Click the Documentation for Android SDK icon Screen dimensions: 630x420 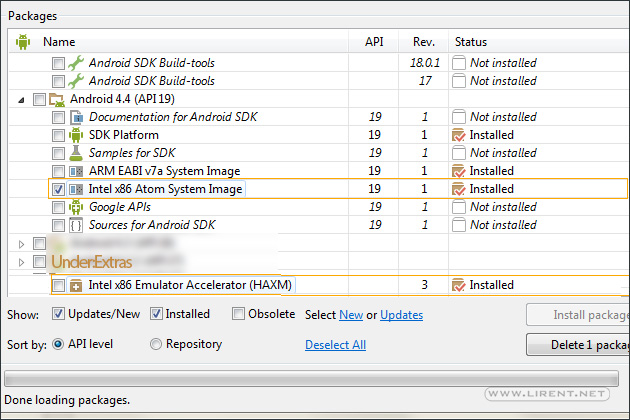(x=76, y=117)
